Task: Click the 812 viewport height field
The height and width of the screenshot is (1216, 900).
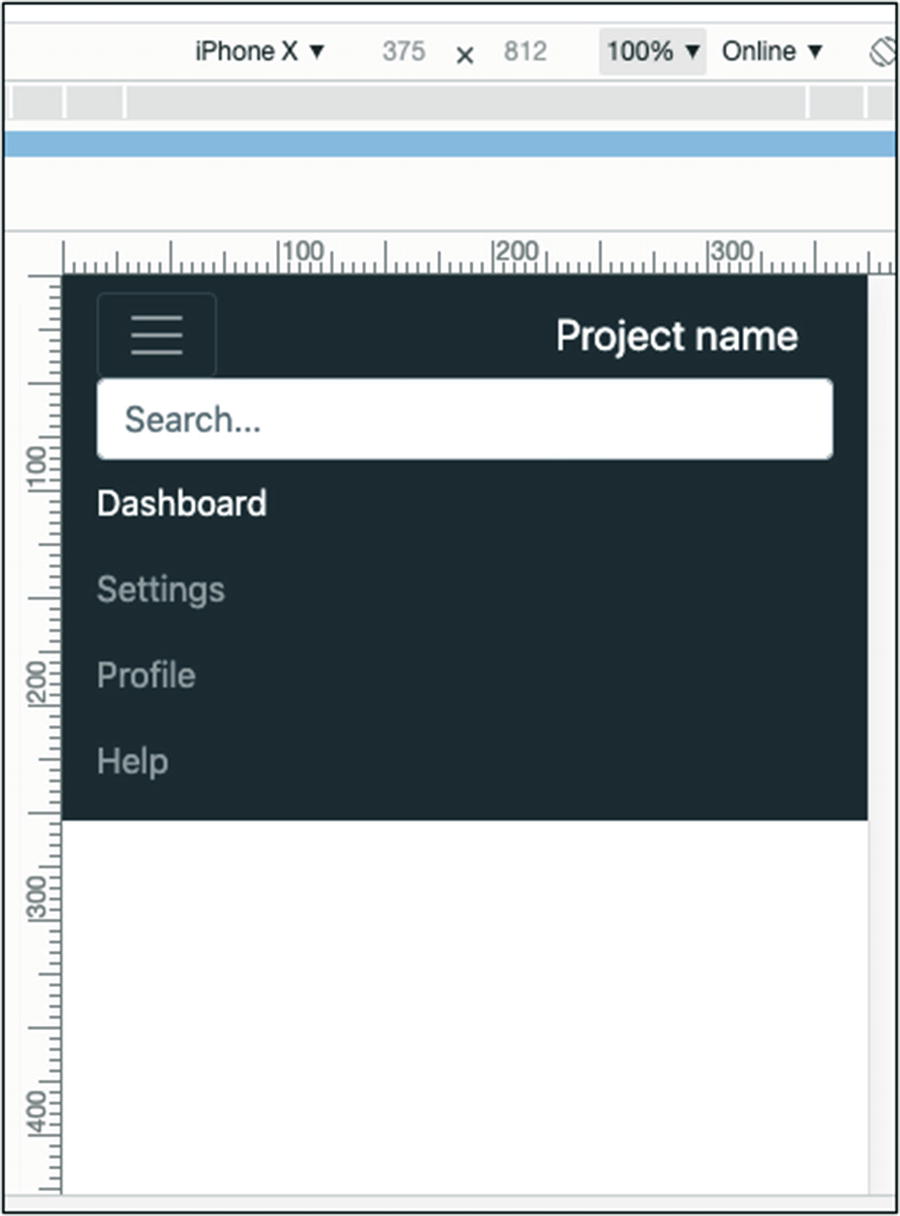Action: [525, 52]
